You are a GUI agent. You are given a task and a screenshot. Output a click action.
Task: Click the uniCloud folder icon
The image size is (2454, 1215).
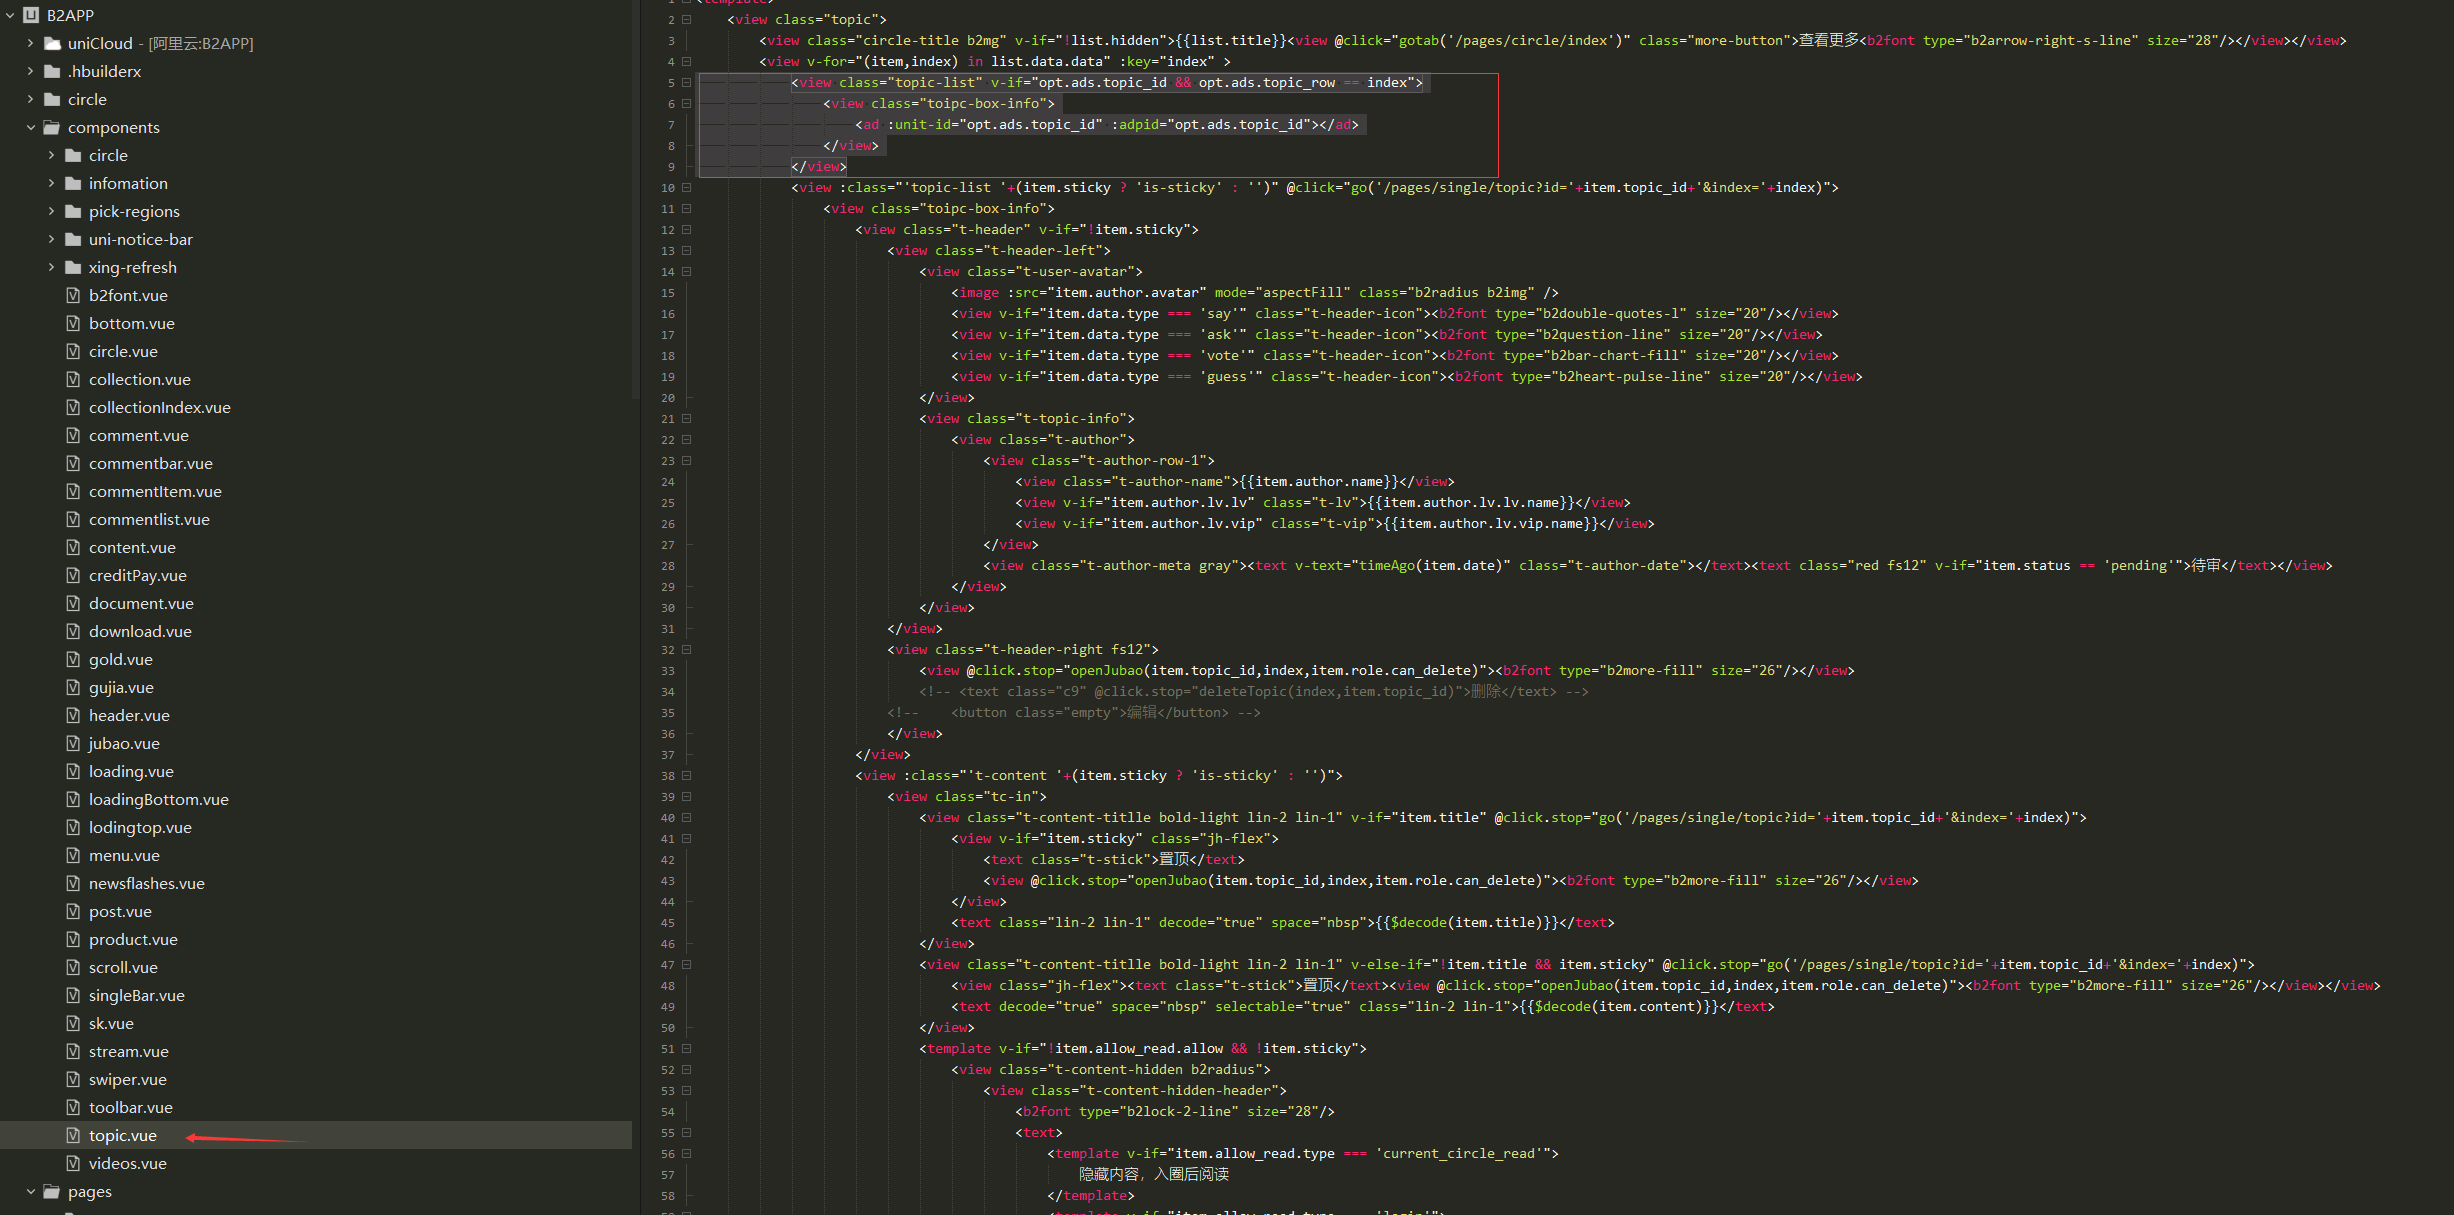[52, 43]
